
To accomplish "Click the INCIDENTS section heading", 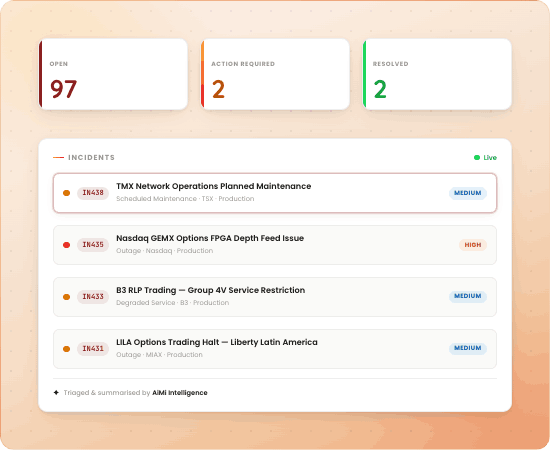I will pos(91,157).
